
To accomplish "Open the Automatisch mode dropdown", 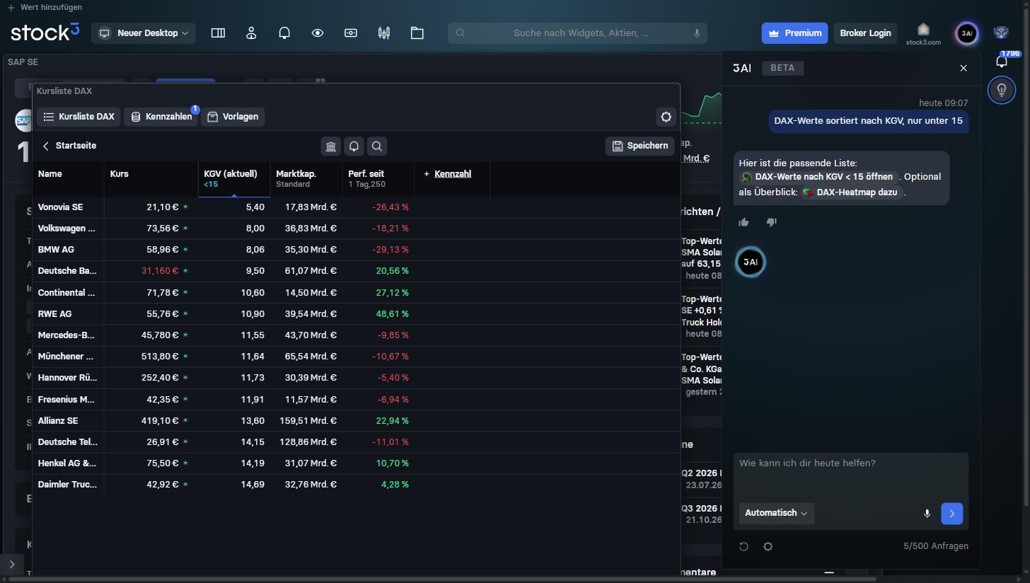I will 776,513.
